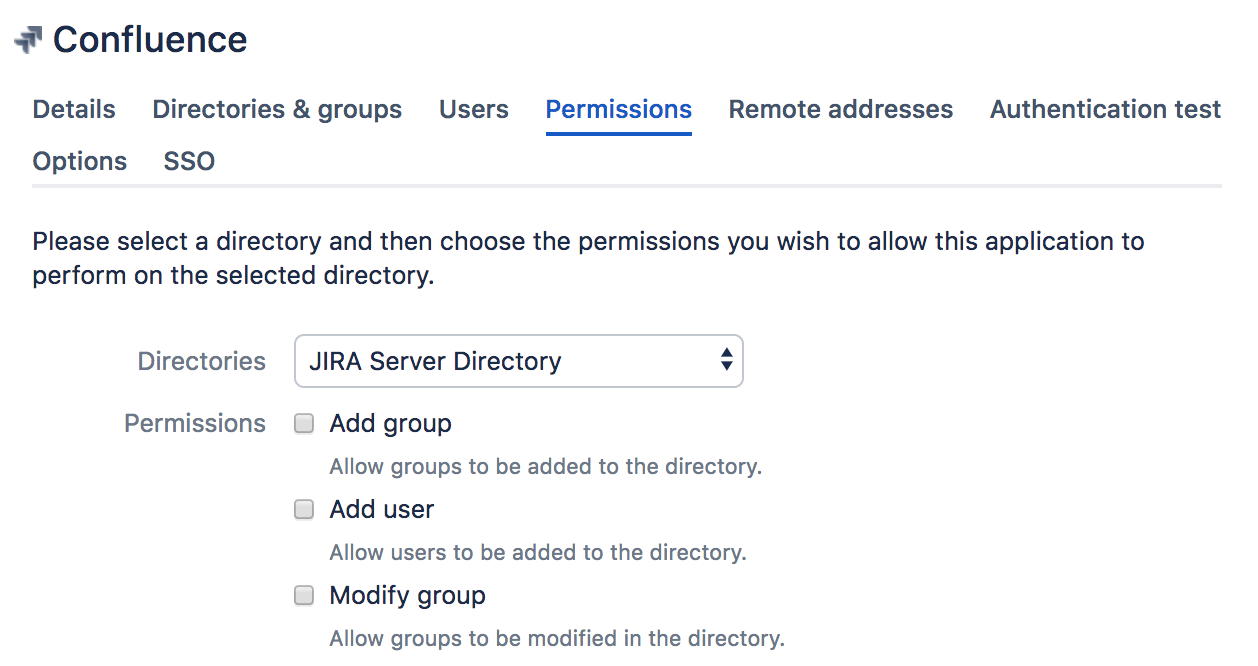
Task: Open the Authentication test tab
Action: coord(1106,110)
